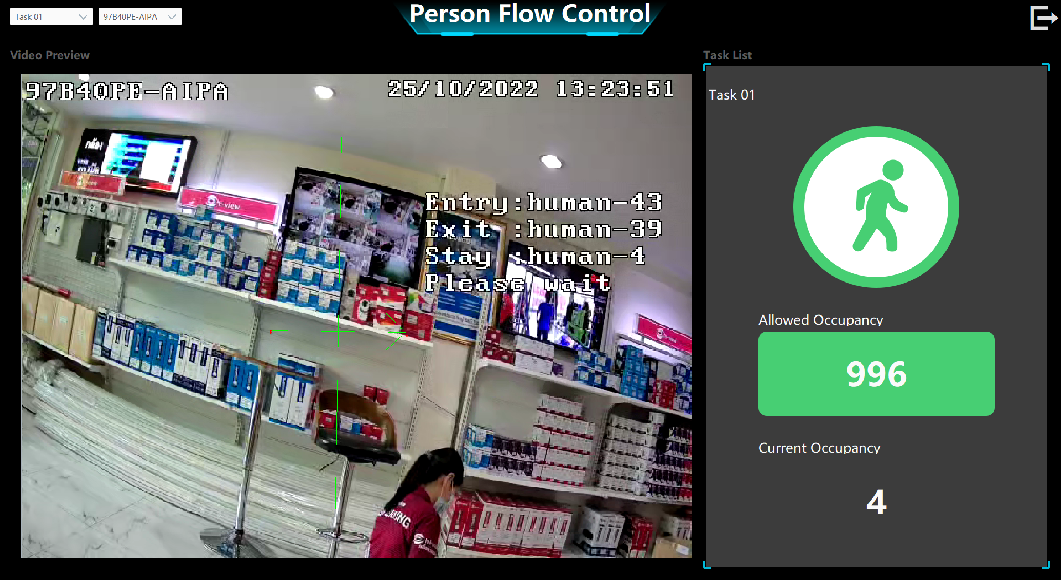Image resolution: width=1061 pixels, height=580 pixels.
Task: Open the Task 01 dropdown
Action: coord(52,17)
